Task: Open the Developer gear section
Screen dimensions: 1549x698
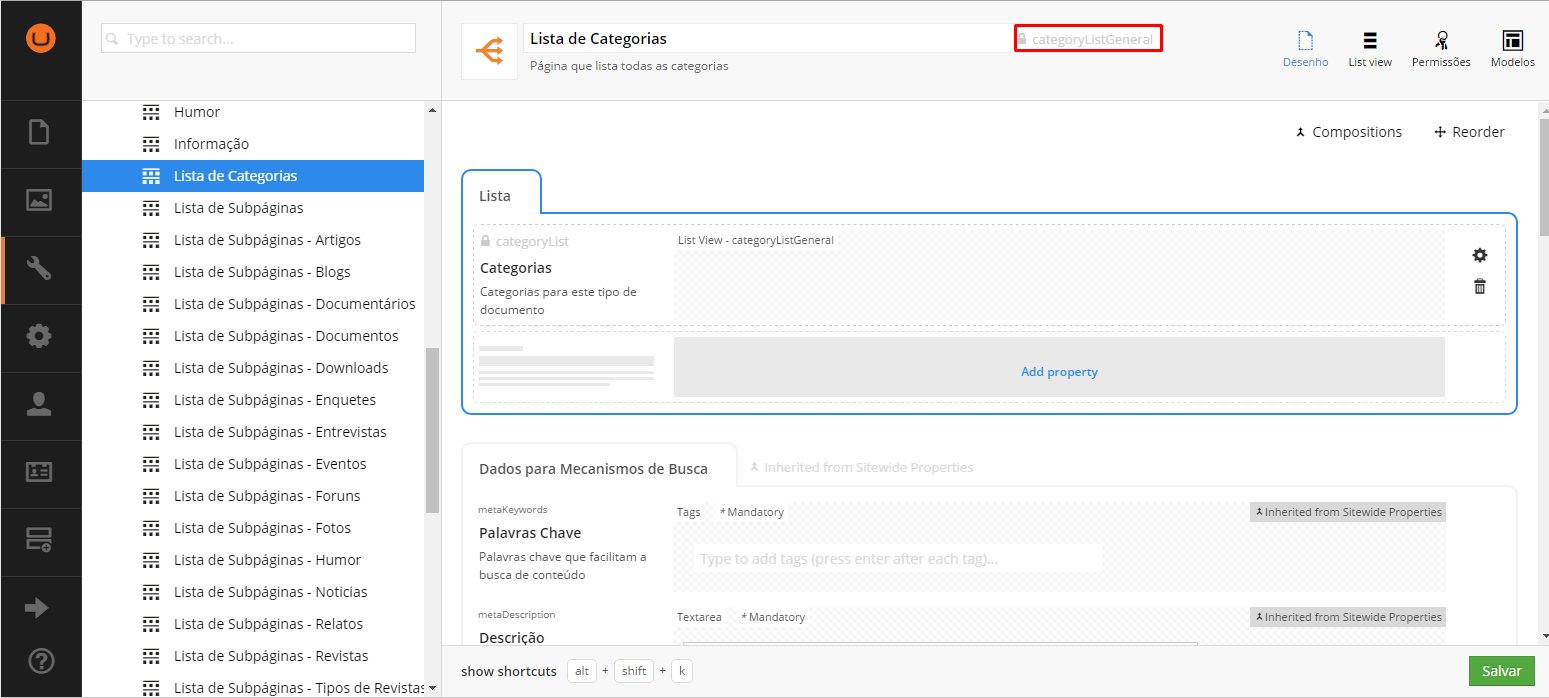Action: (x=39, y=336)
